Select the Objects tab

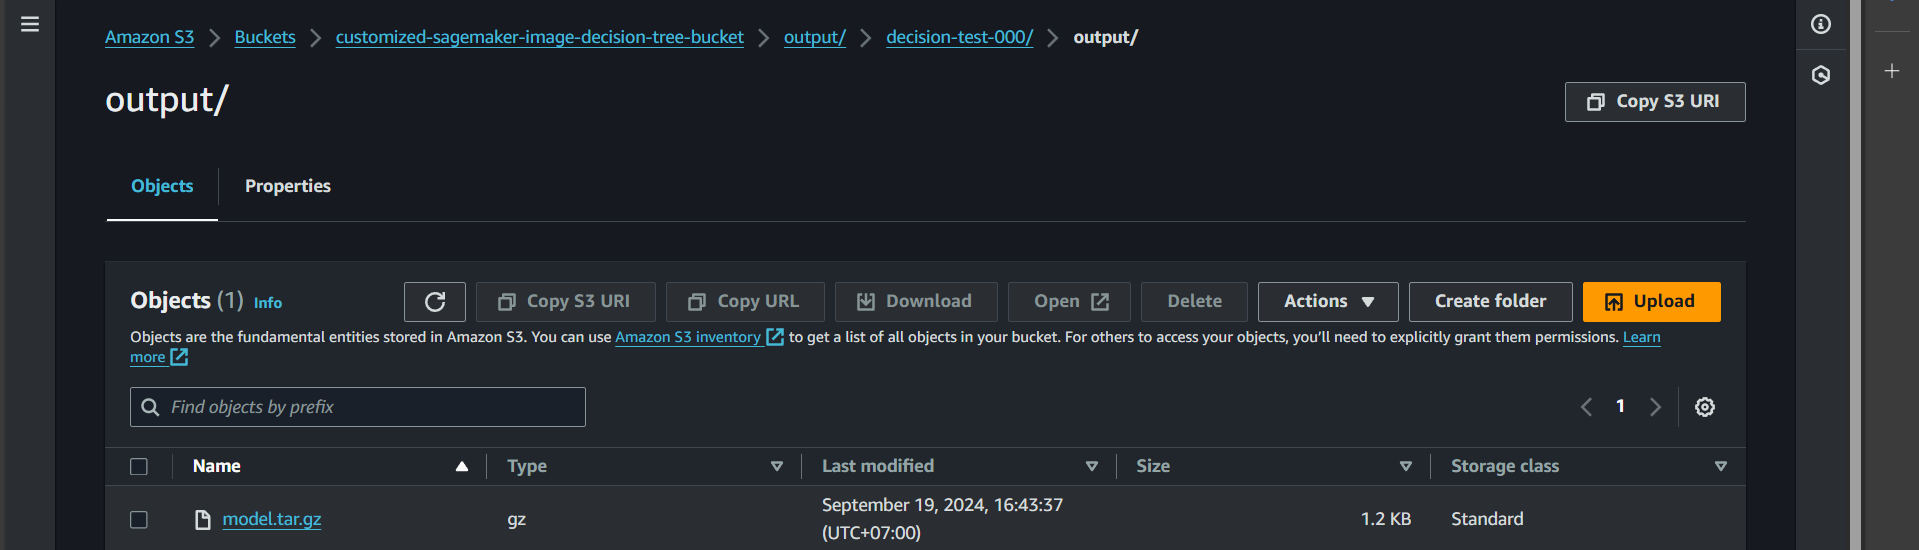tap(162, 186)
